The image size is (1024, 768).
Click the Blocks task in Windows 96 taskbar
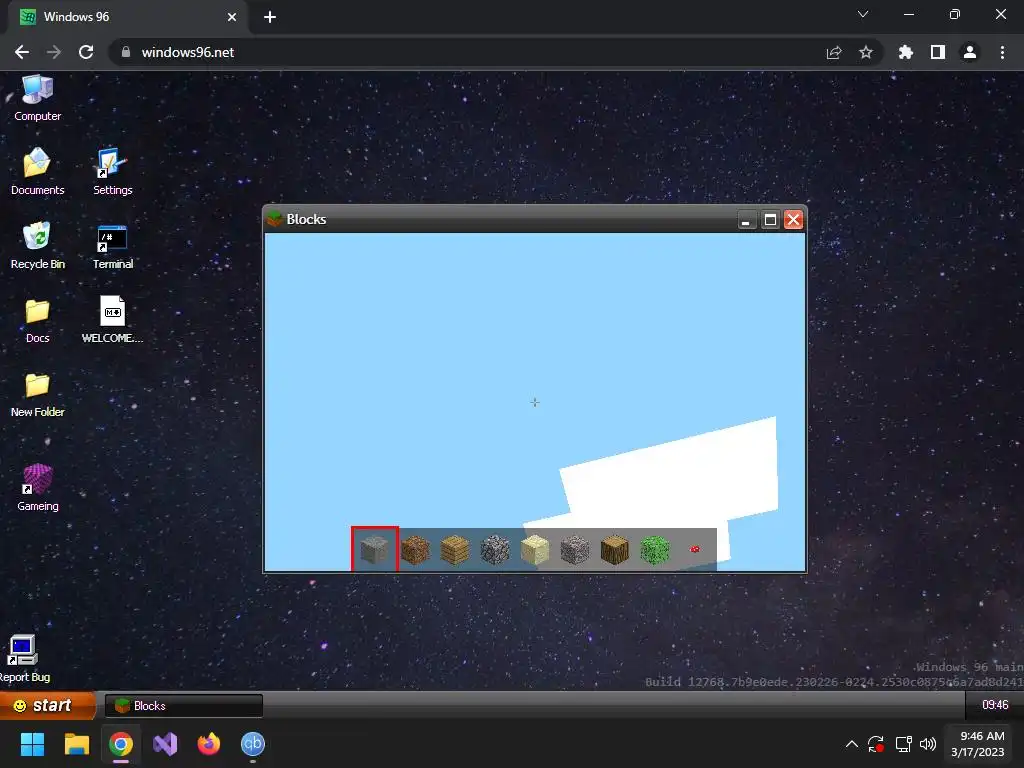coord(184,706)
